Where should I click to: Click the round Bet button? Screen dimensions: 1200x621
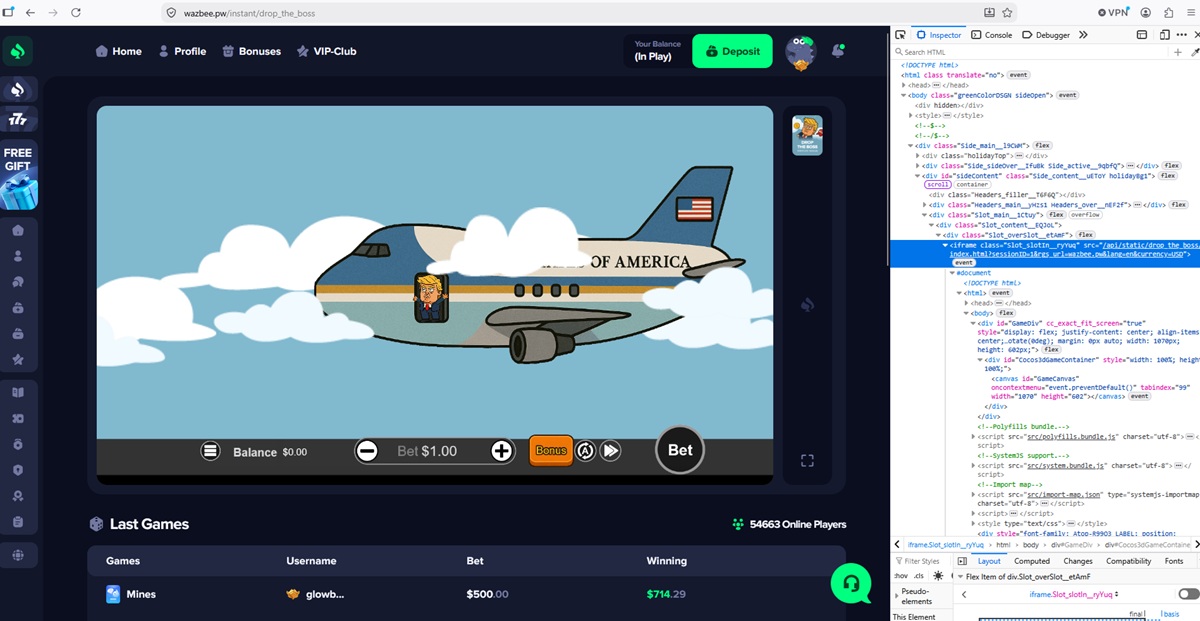pyautogui.click(x=680, y=450)
